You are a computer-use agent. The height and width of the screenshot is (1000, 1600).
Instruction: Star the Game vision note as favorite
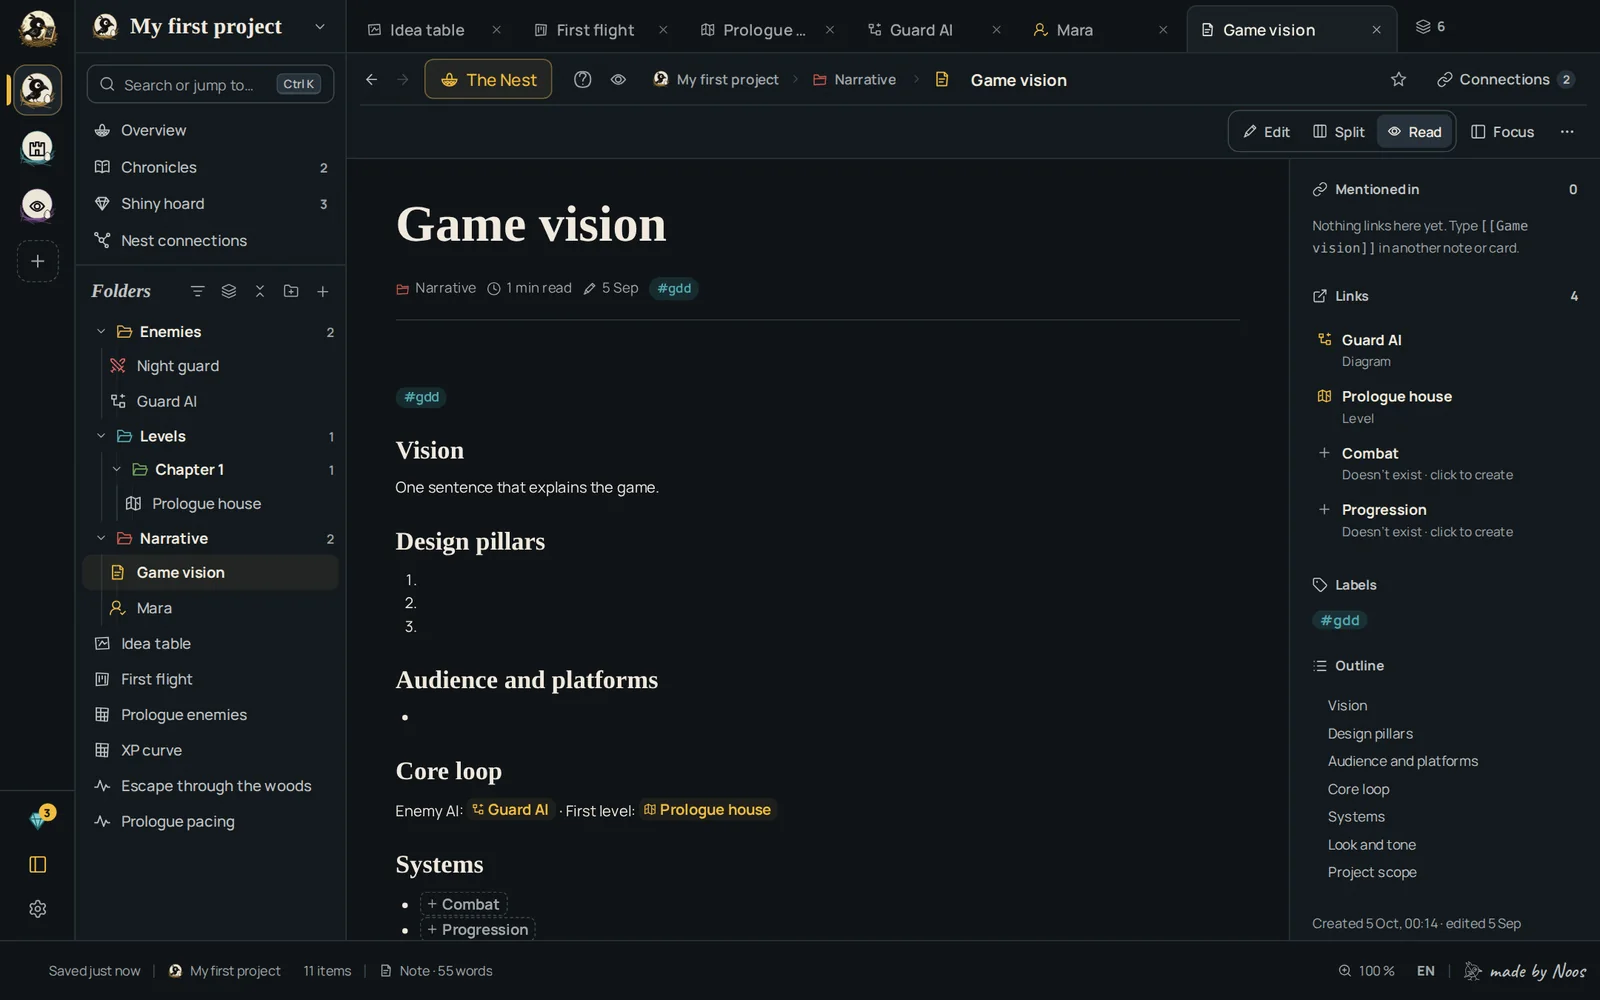[x=1398, y=80]
